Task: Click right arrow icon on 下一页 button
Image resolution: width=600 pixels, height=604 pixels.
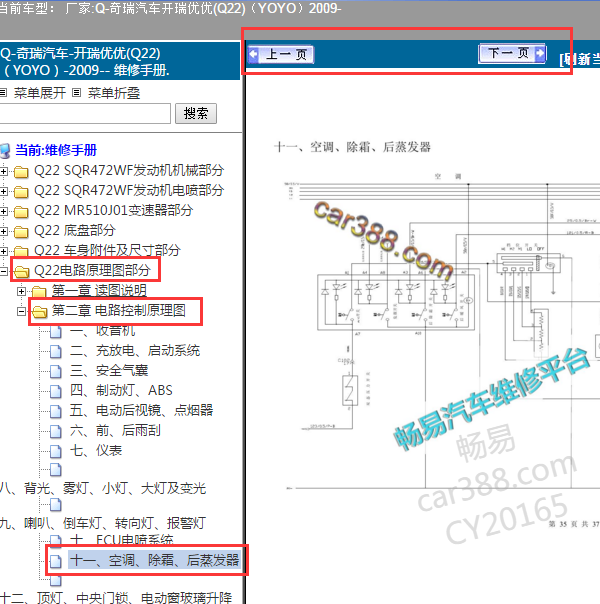Action: [x=540, y=53]
